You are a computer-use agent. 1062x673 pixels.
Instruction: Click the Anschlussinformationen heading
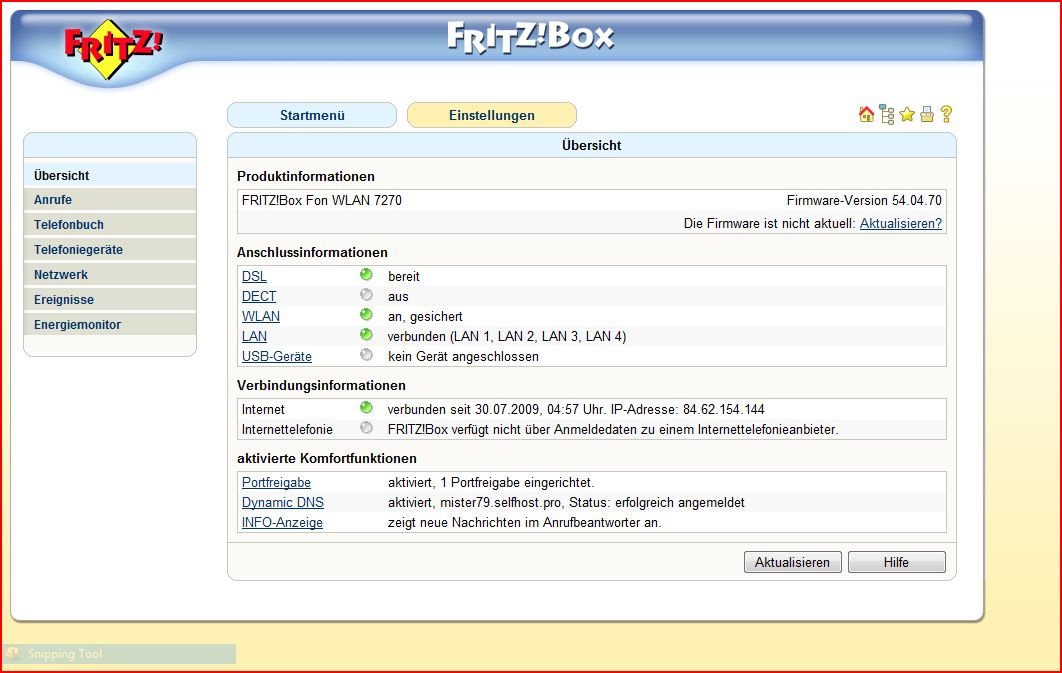tap(312, 253)
